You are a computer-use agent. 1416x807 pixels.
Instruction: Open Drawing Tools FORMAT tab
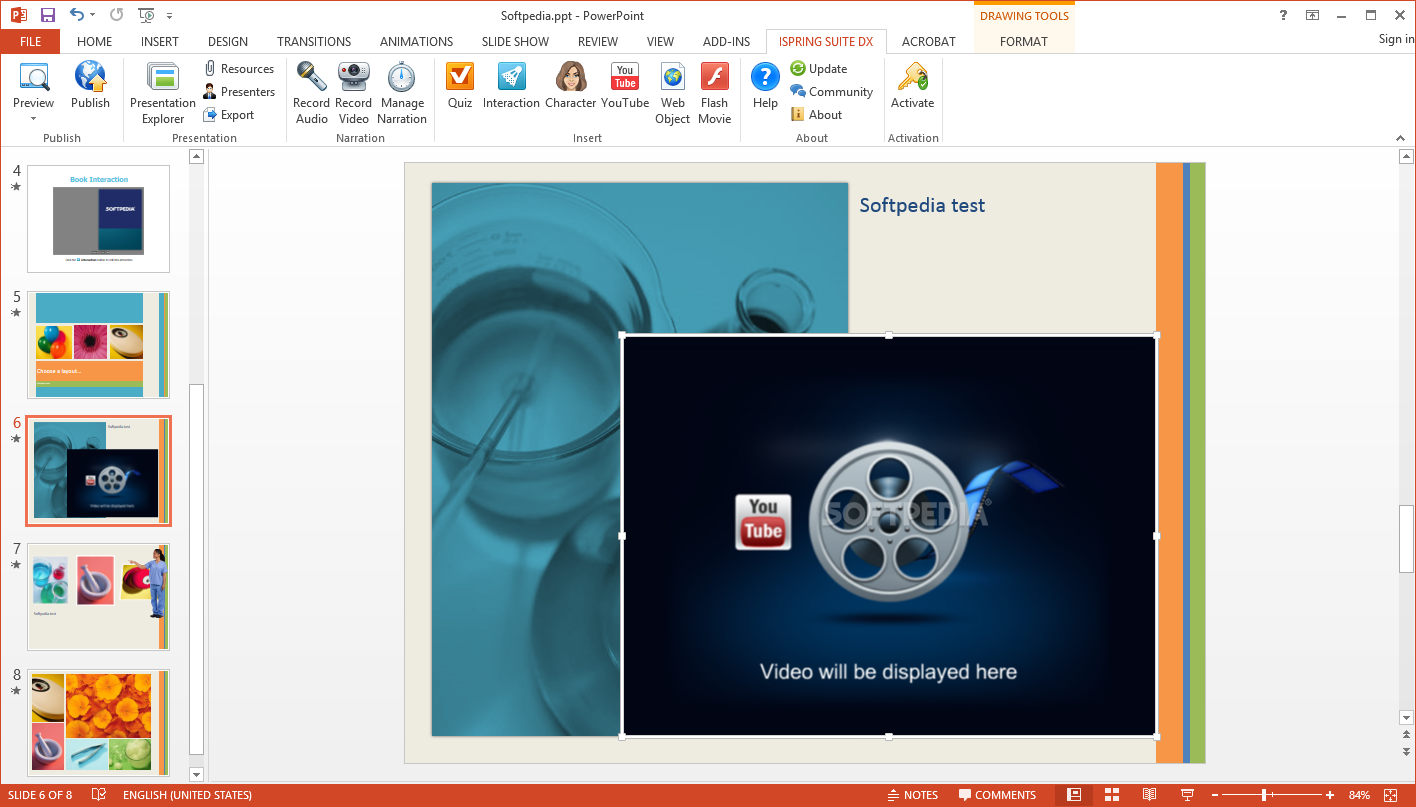coord(1024,42)
